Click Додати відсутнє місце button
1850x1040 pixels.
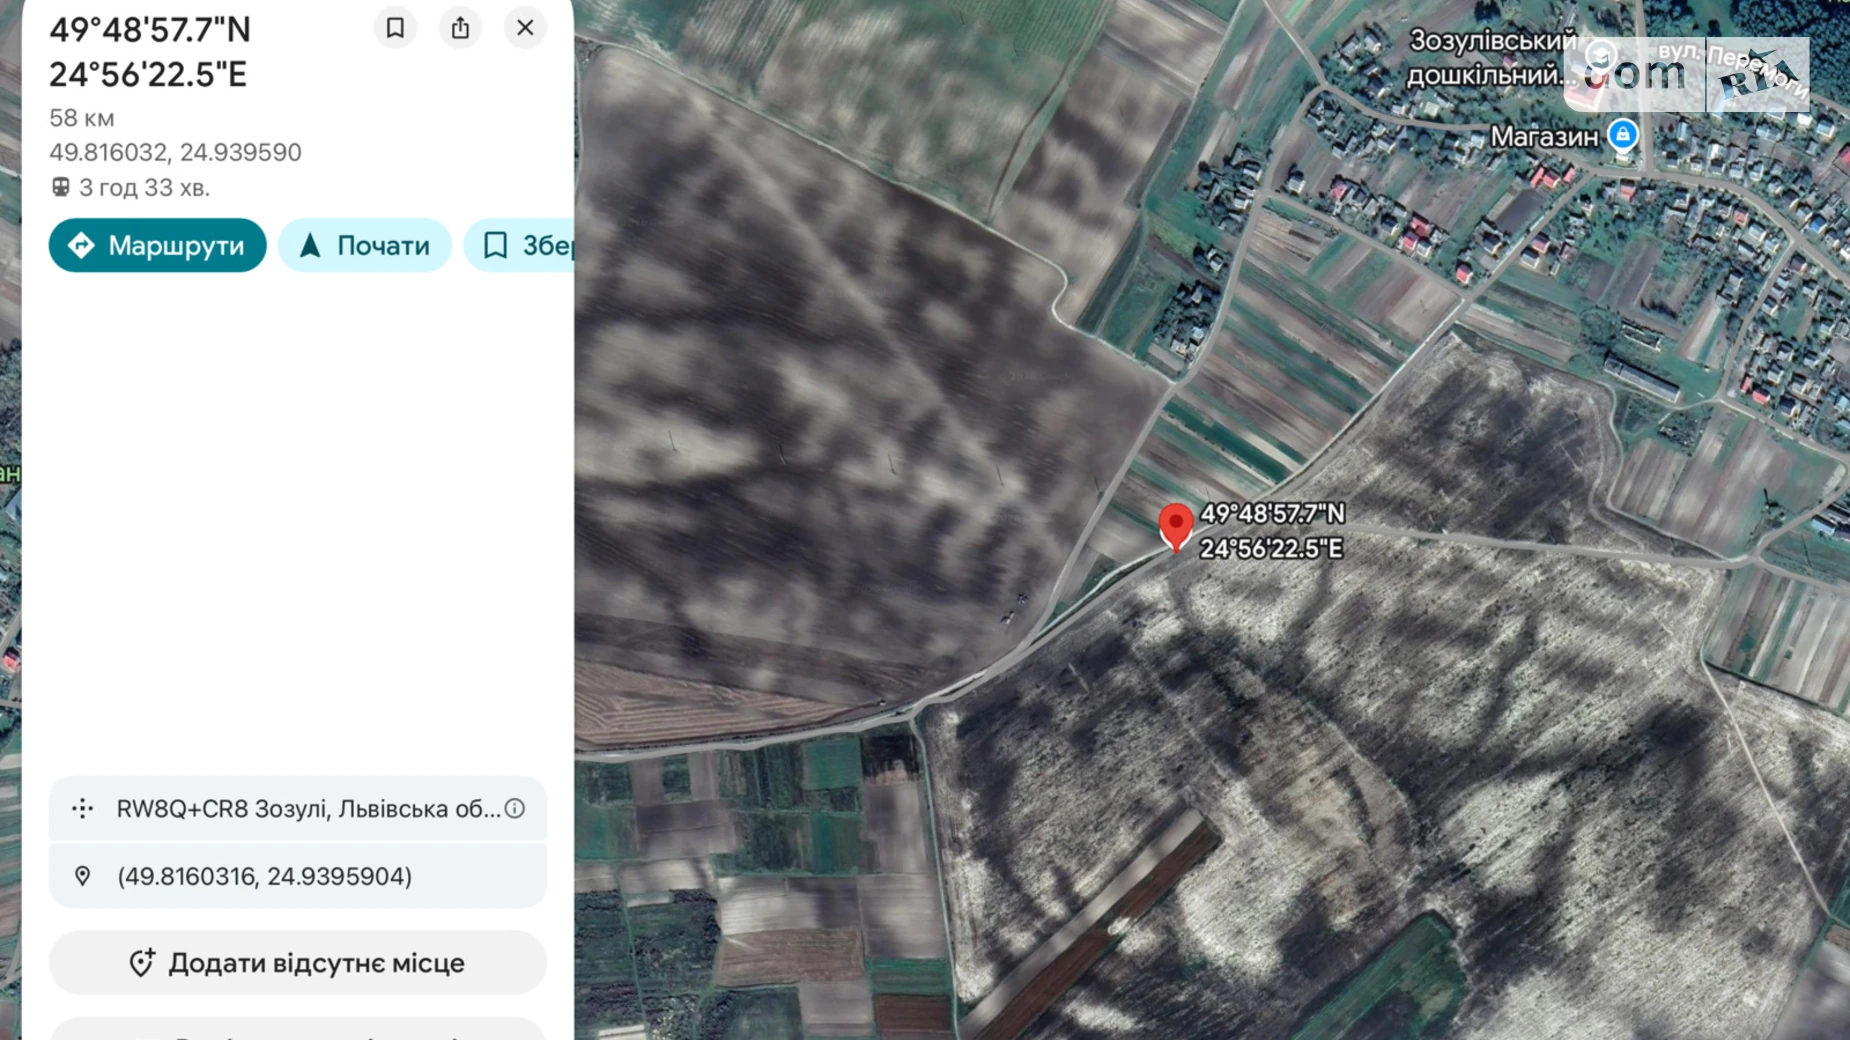click(x=298, y=962)
